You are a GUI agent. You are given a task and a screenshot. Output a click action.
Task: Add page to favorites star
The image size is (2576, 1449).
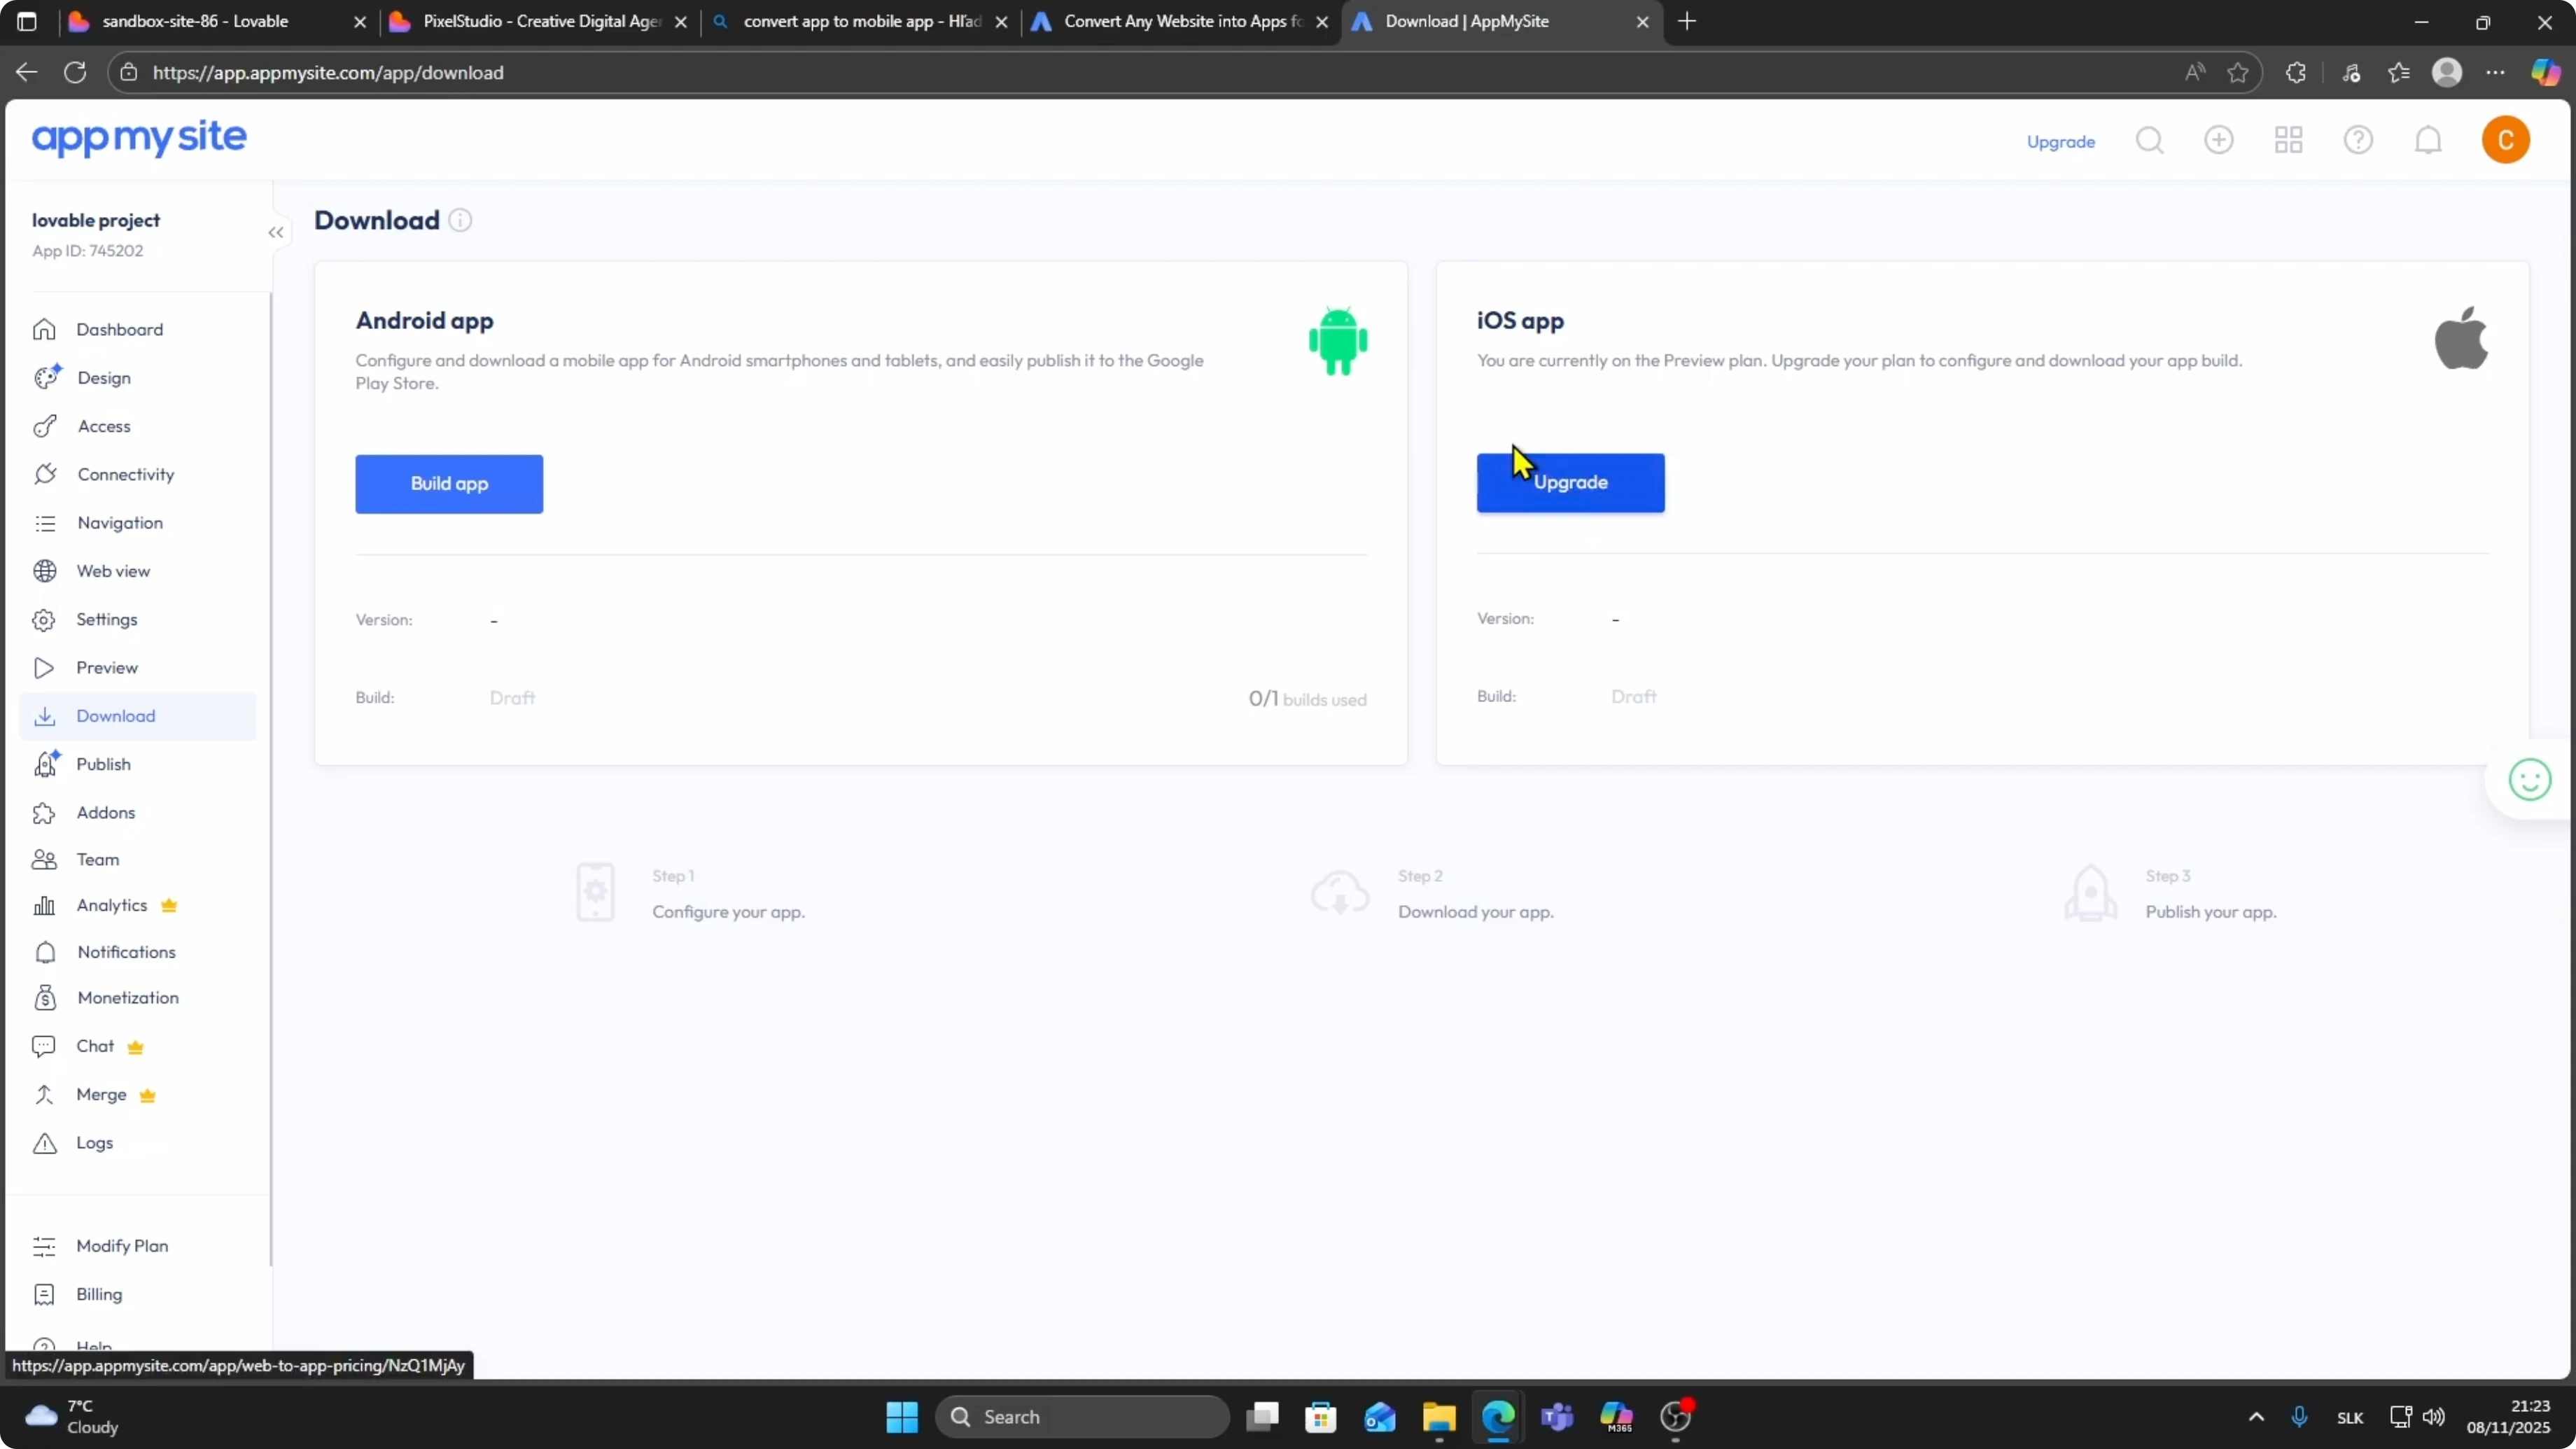[2238, 73]
